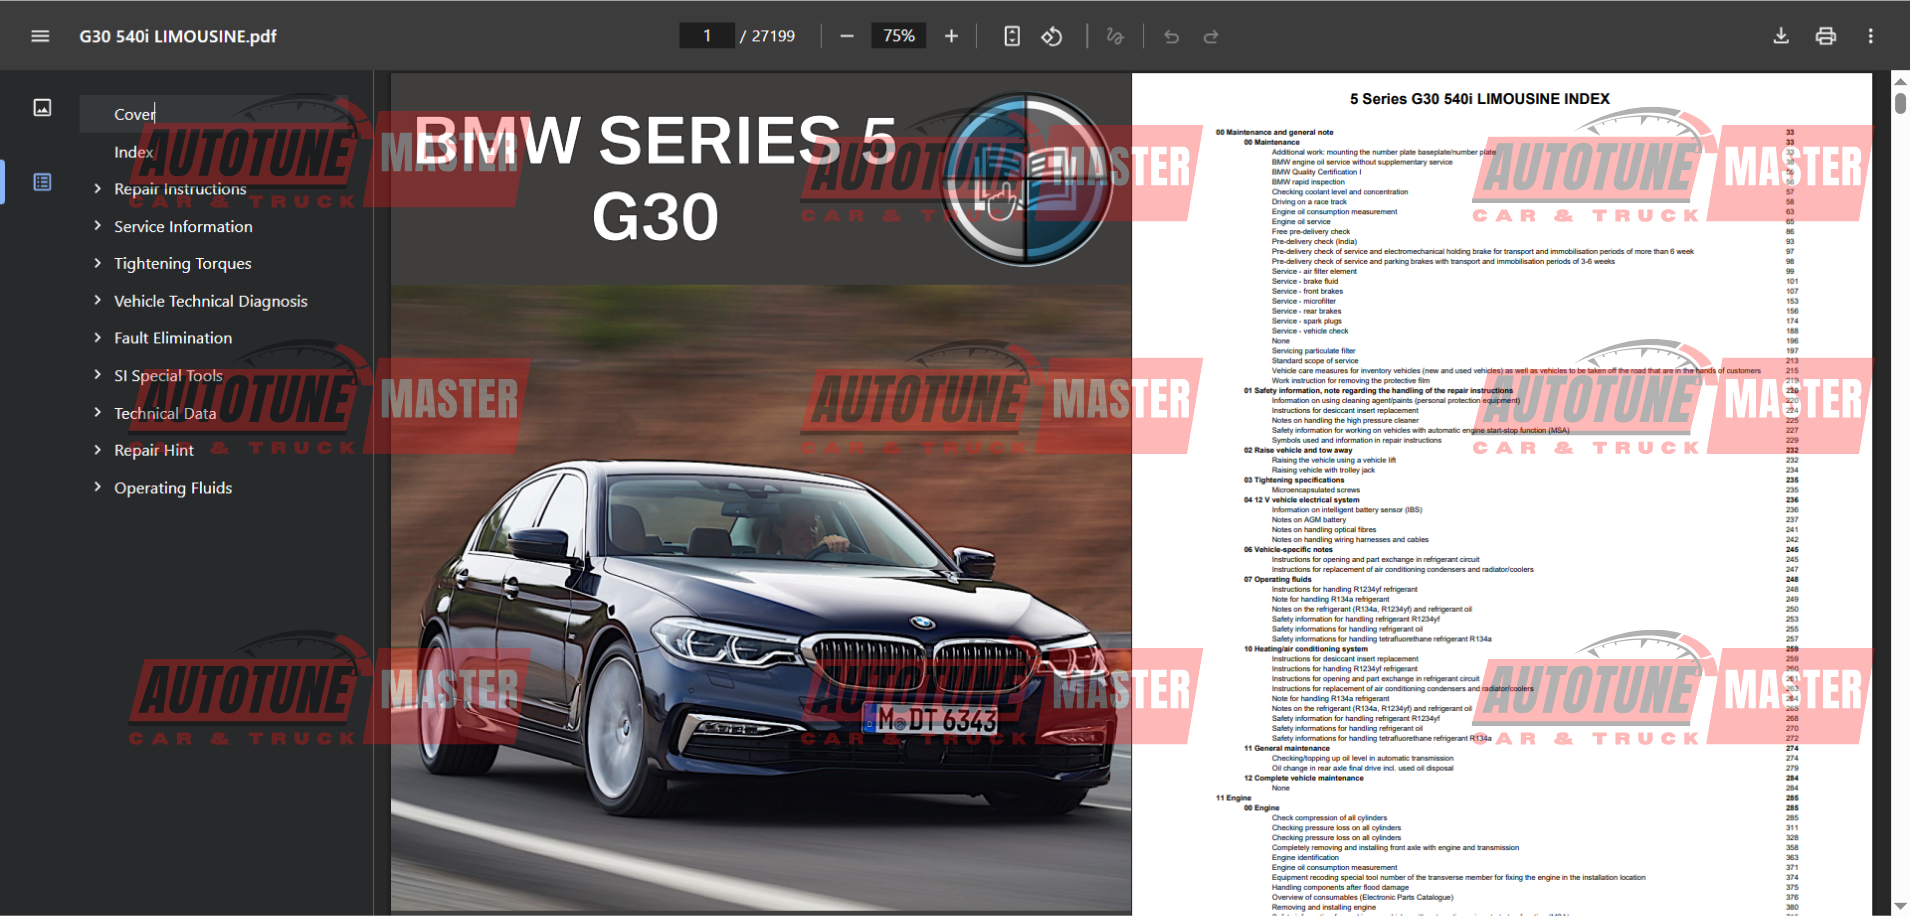Viewport: 1910px width, 921px height.
Task: Open the Index outline entry
Action: pos(133,152)
